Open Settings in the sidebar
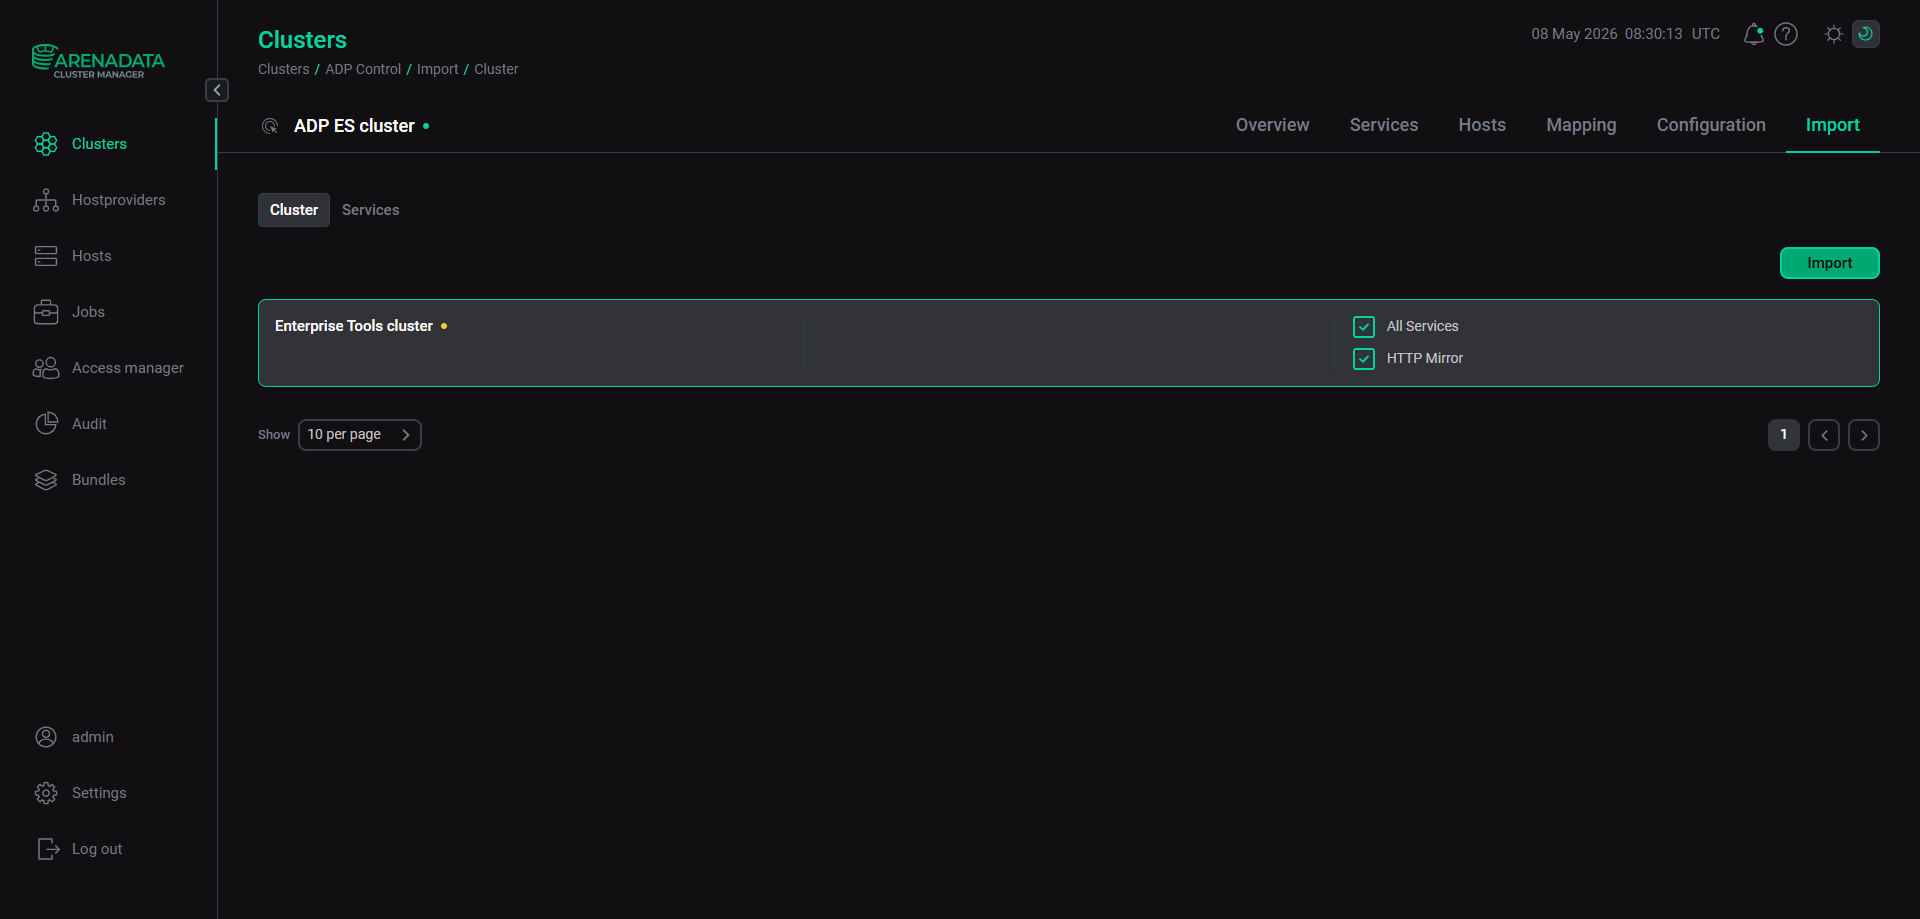 (x=99, y=793)
